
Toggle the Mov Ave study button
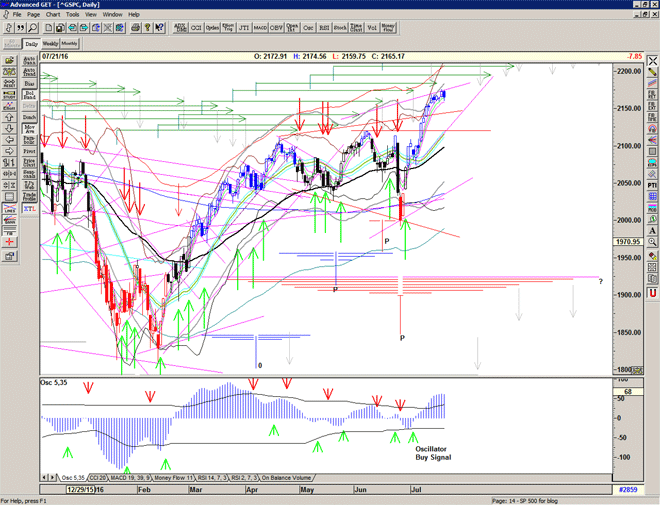(x=29, y=130)
